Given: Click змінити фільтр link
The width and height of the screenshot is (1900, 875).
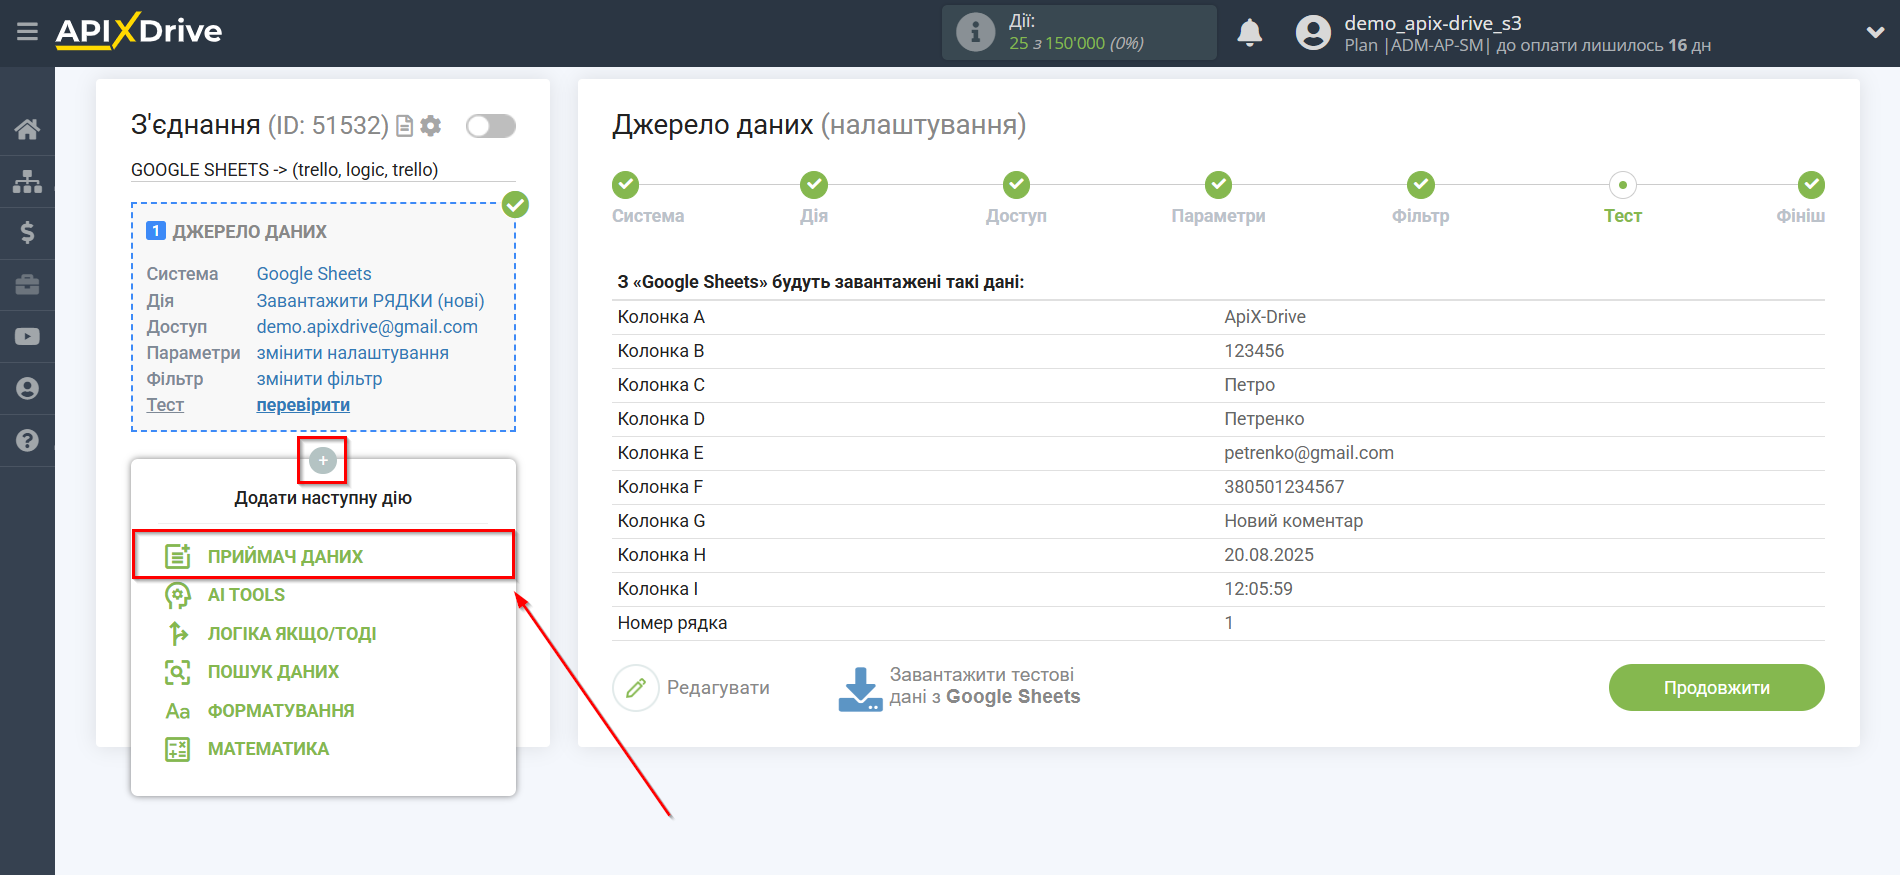Looking at the screenshot, I should [x=319, y=379].
